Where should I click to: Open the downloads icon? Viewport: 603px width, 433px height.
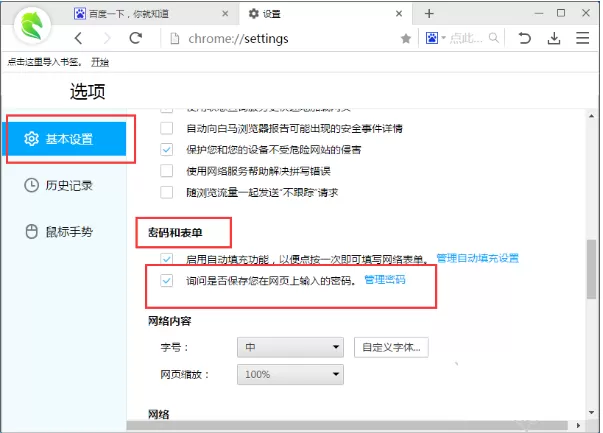(554, 38)
